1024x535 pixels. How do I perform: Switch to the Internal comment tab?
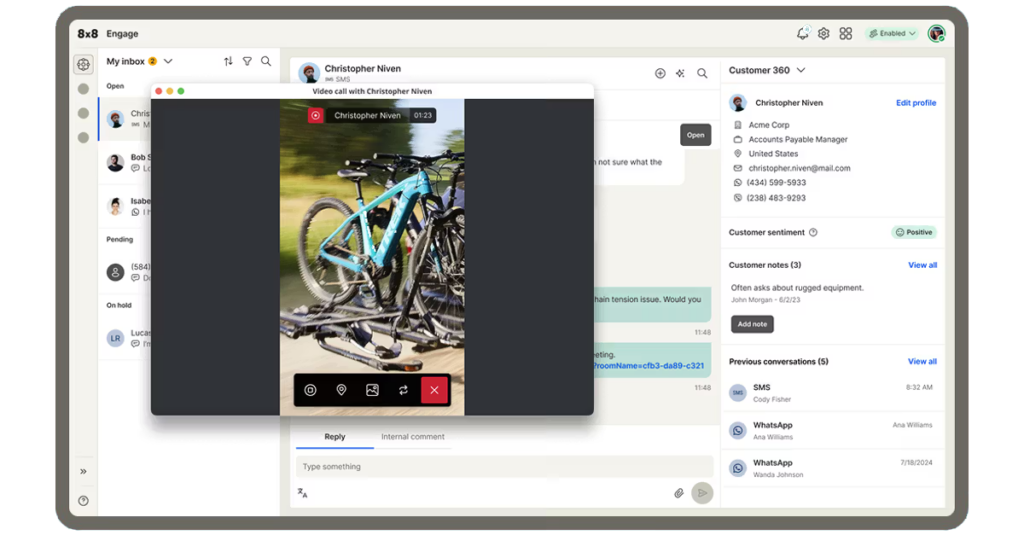tap(413, 437)
